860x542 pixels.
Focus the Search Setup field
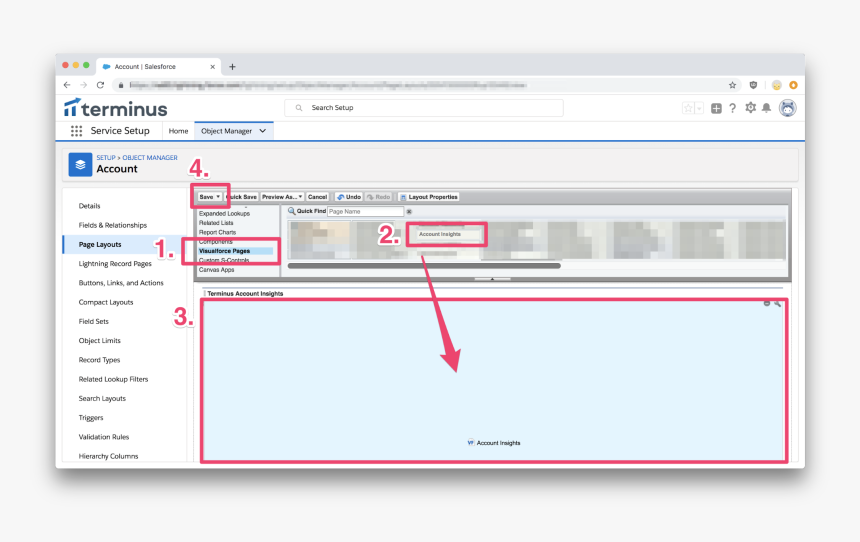423,108
